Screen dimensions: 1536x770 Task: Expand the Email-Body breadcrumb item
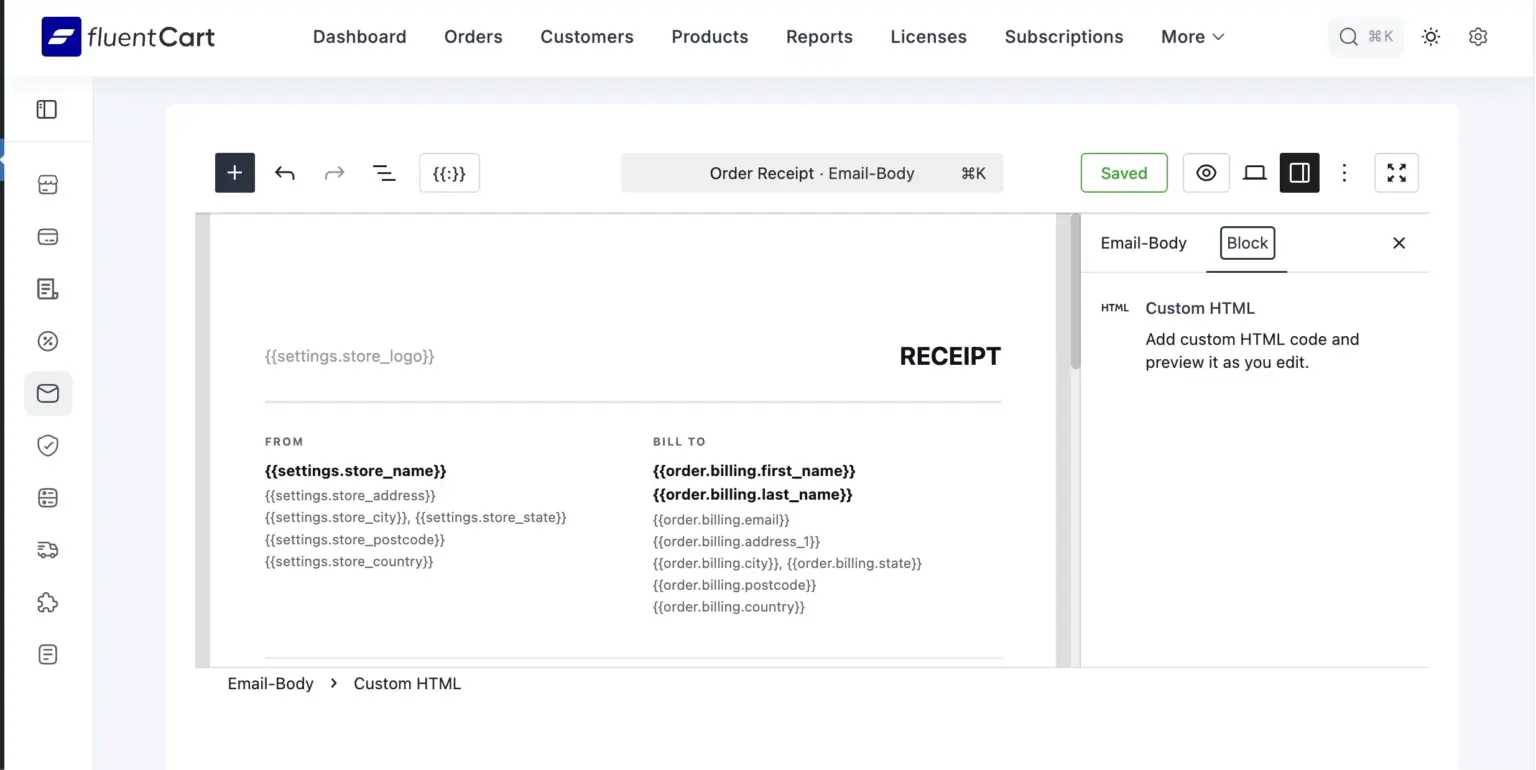coord(270,683)
